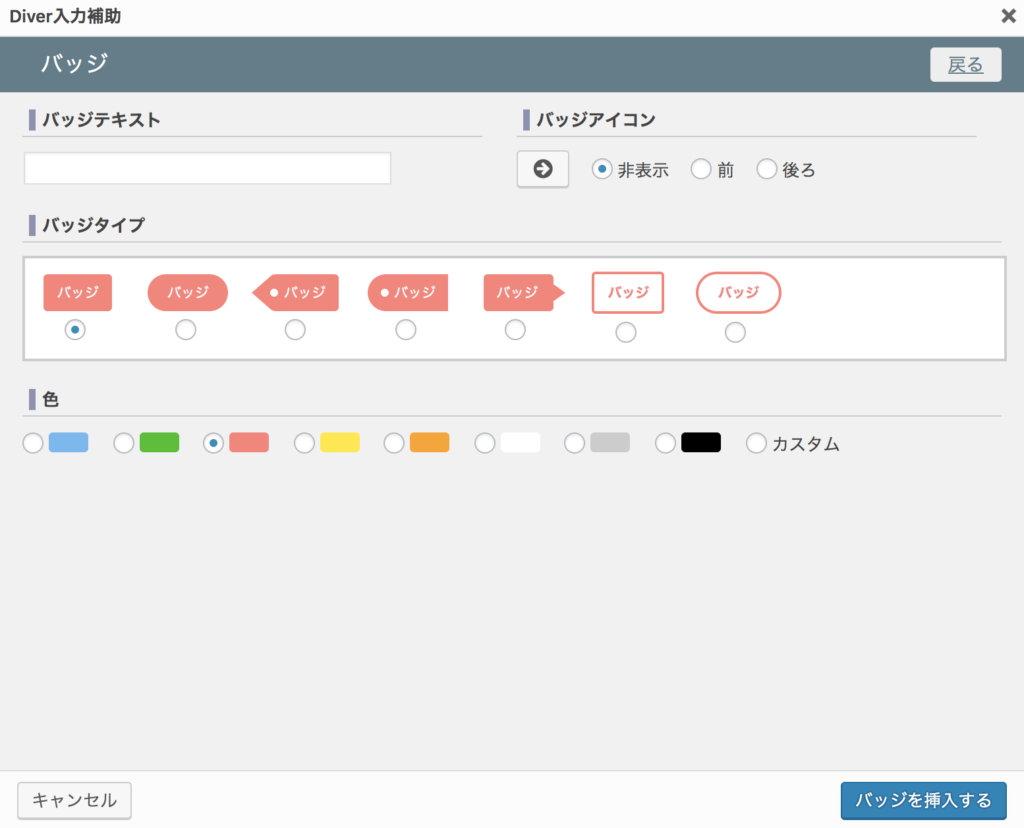Pick the outlined rounded badge style

735,332
